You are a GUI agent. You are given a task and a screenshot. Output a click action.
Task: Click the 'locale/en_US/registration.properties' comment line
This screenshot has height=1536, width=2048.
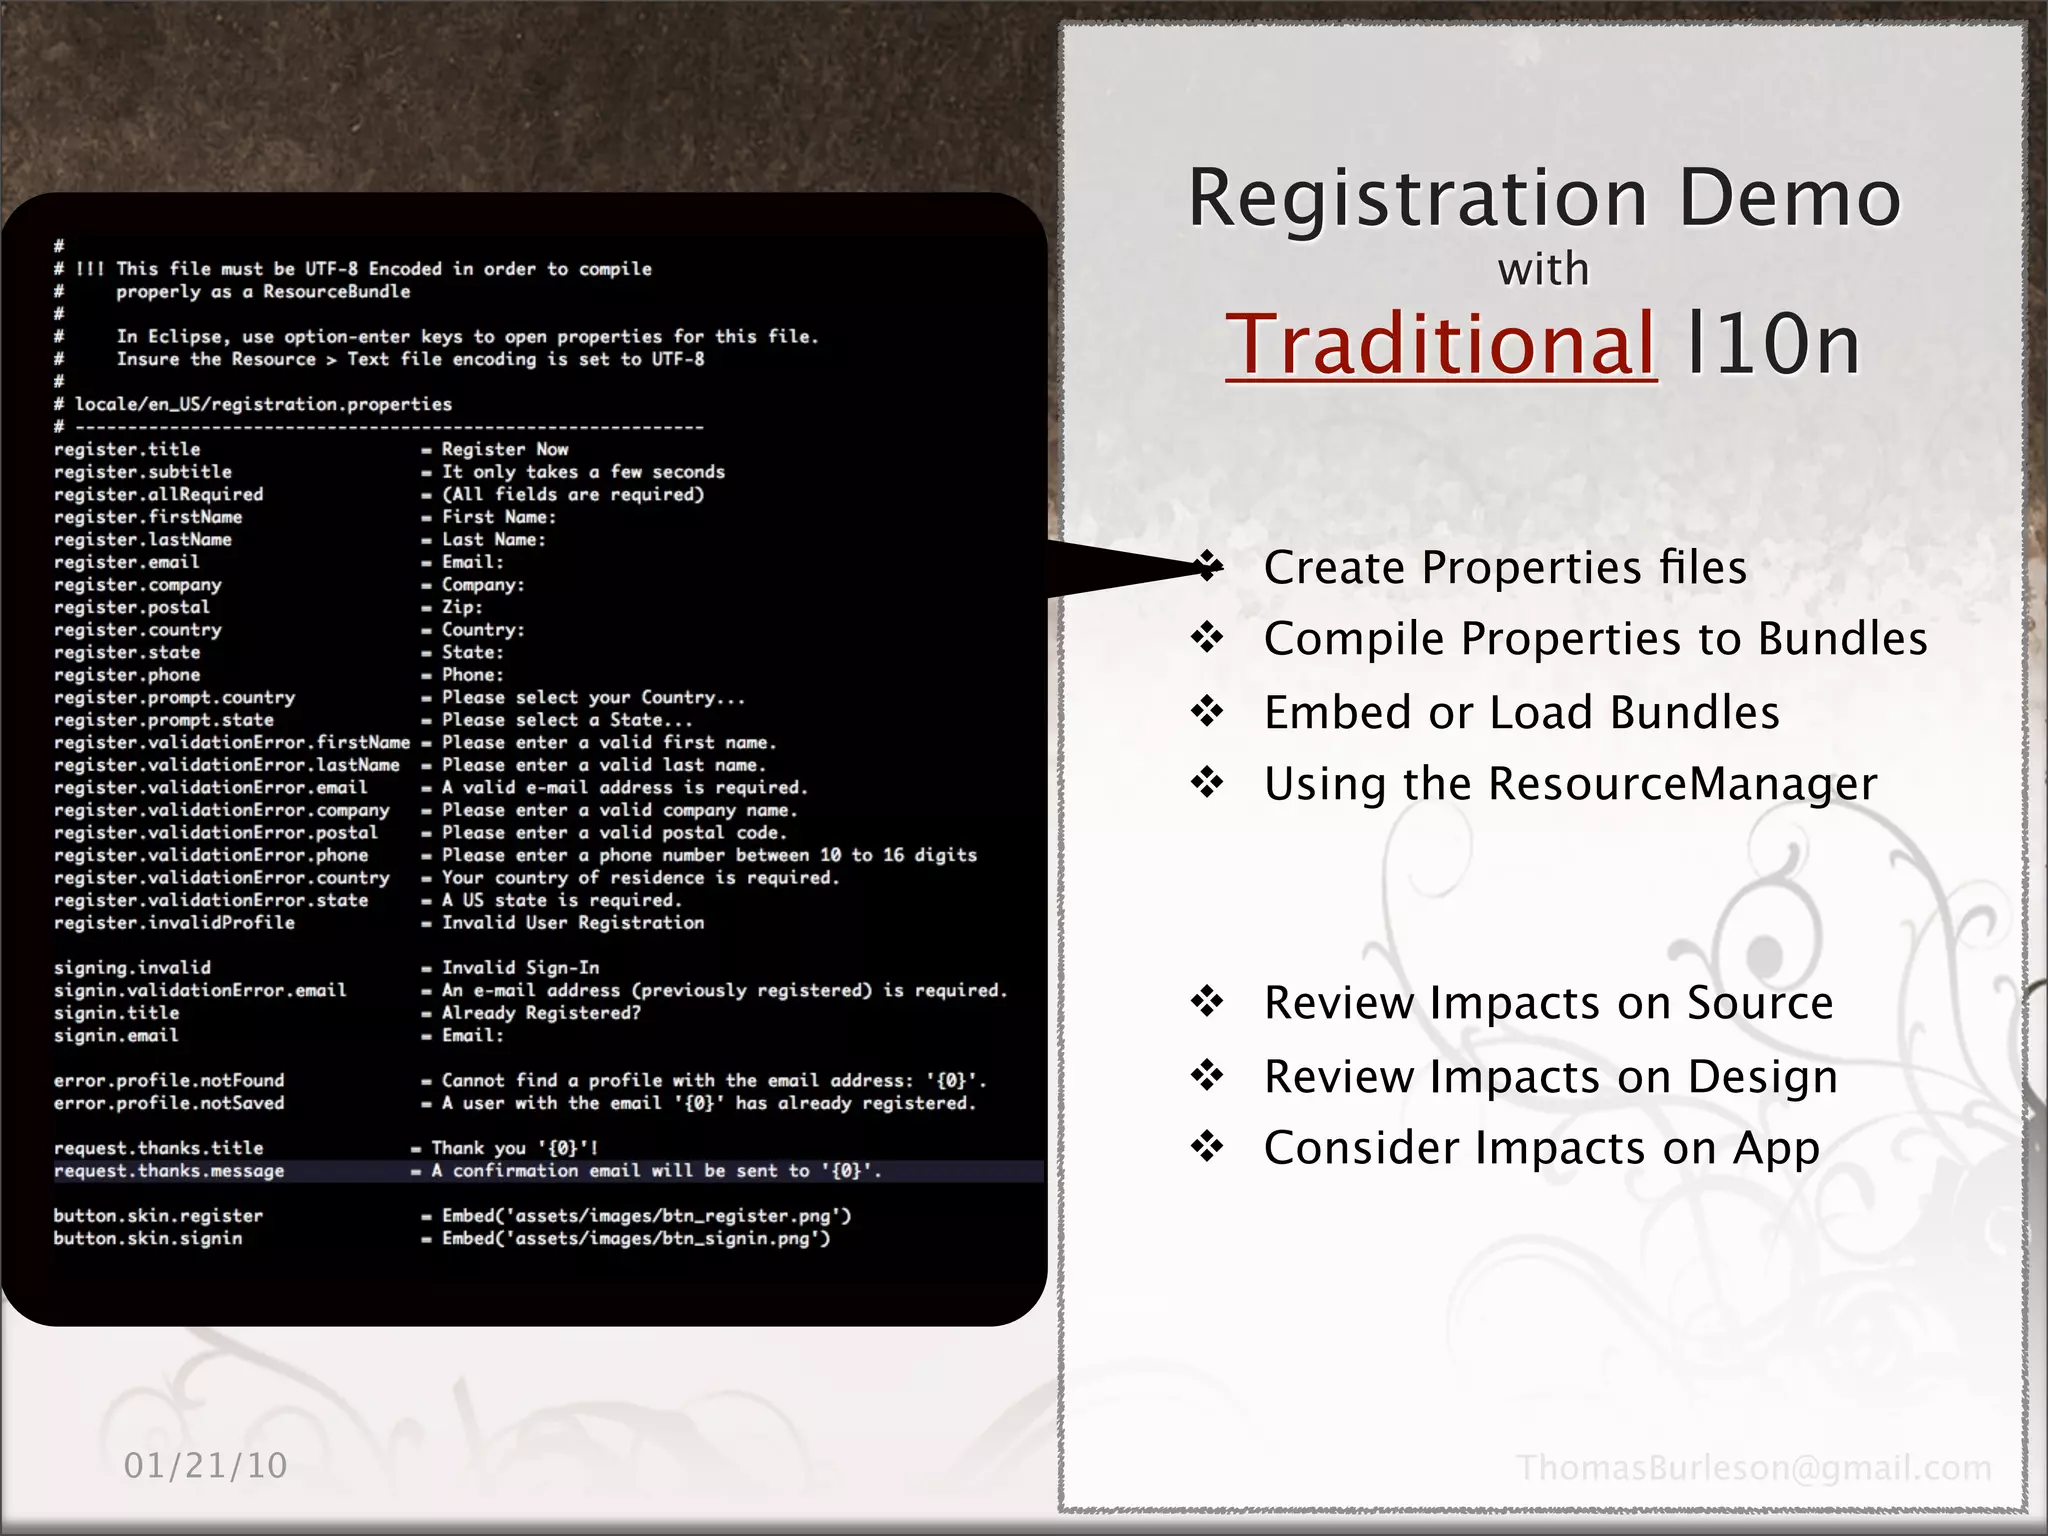click(x=253, y=405)
